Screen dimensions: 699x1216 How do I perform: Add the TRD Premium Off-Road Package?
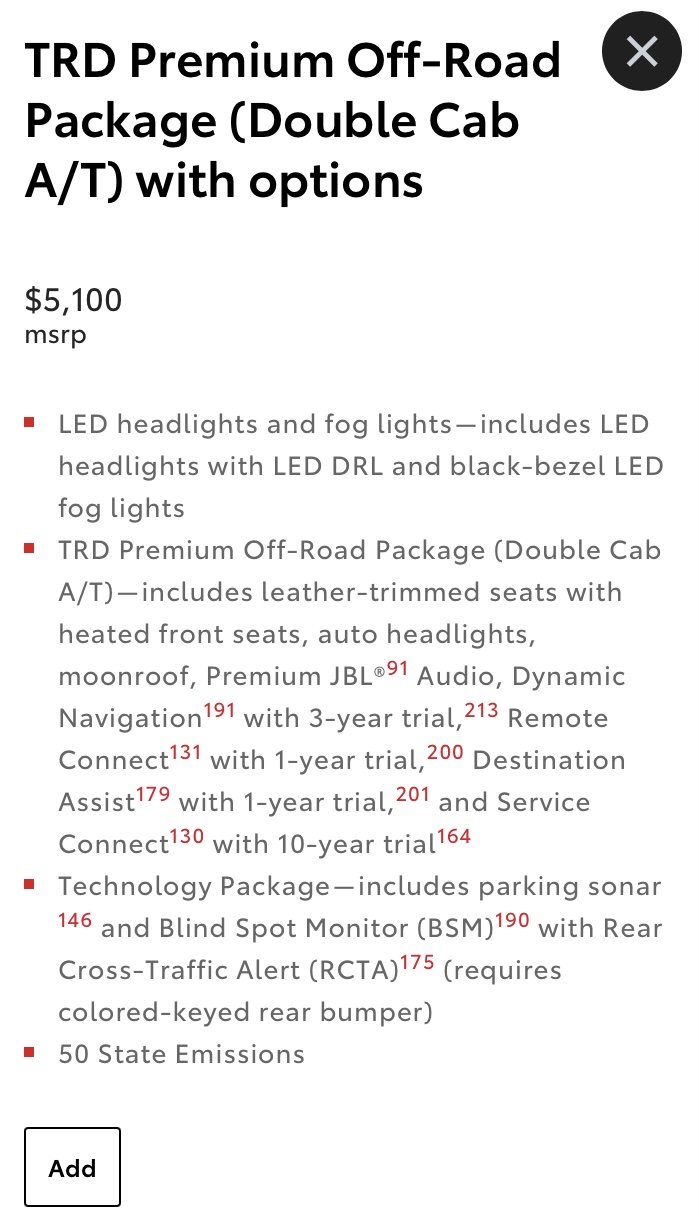tap(73, 1167)
